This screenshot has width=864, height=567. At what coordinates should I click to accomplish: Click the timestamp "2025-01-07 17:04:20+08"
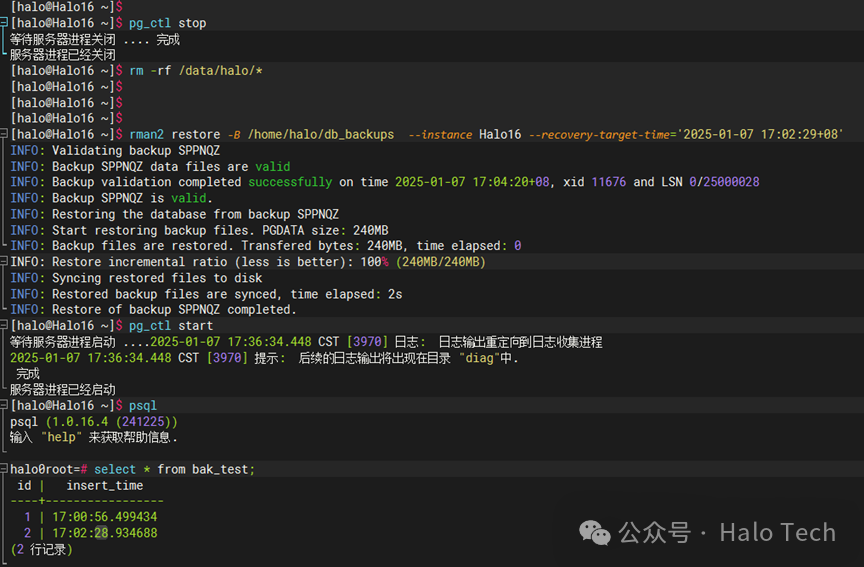pyautogui.click(x=472, y=182)
